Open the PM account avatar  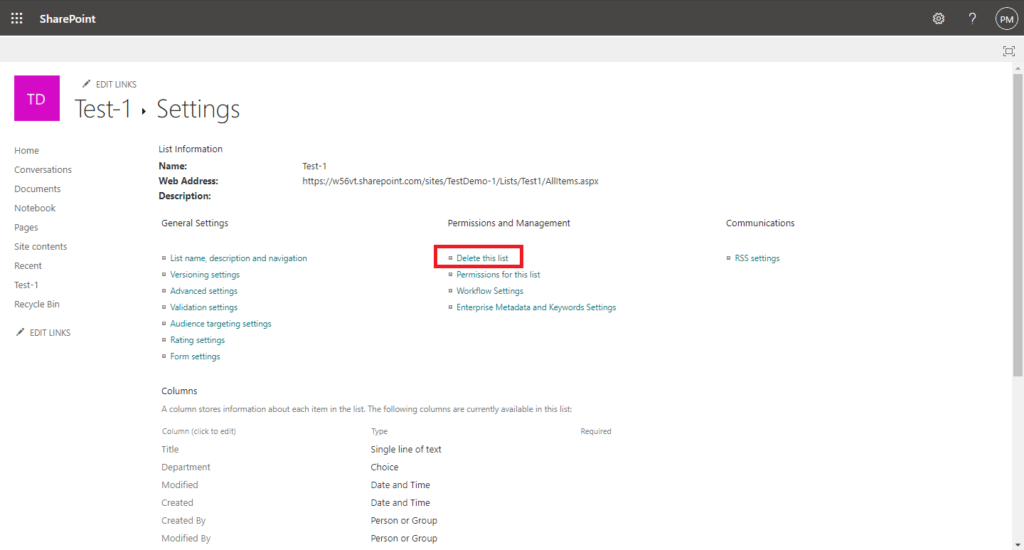(x=1006, y=19)
